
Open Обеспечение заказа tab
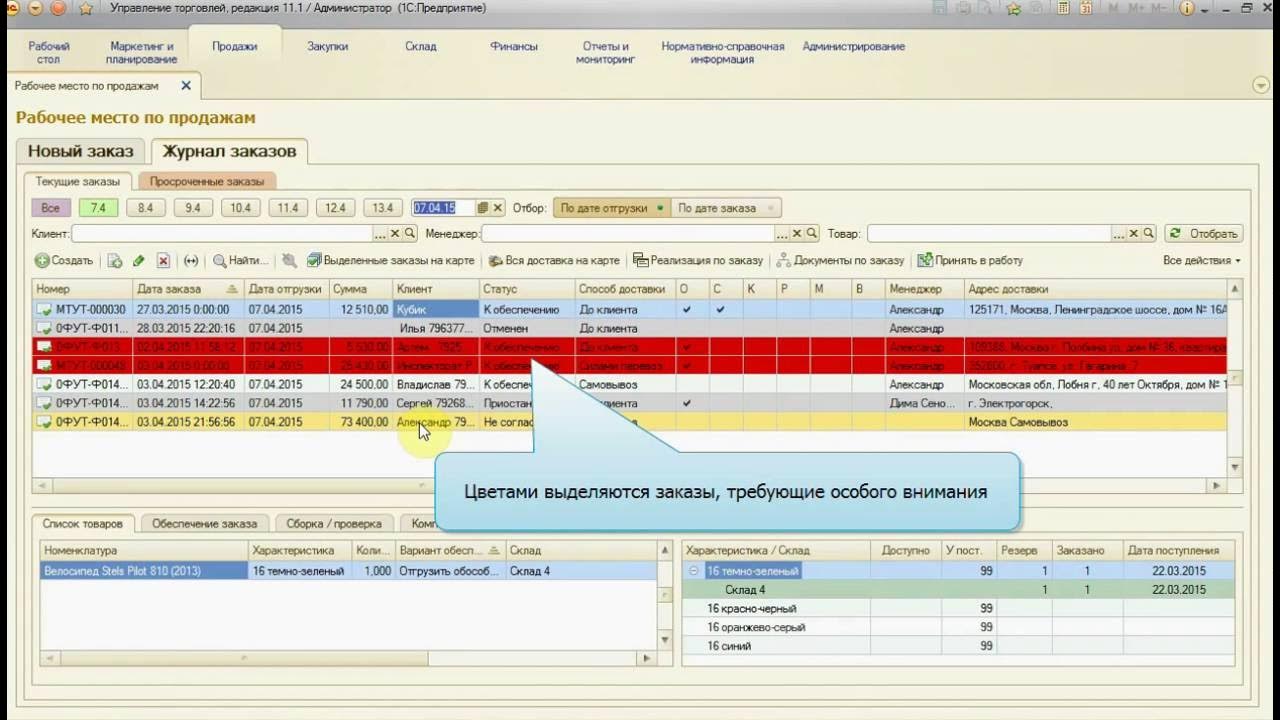pos(204,523)
